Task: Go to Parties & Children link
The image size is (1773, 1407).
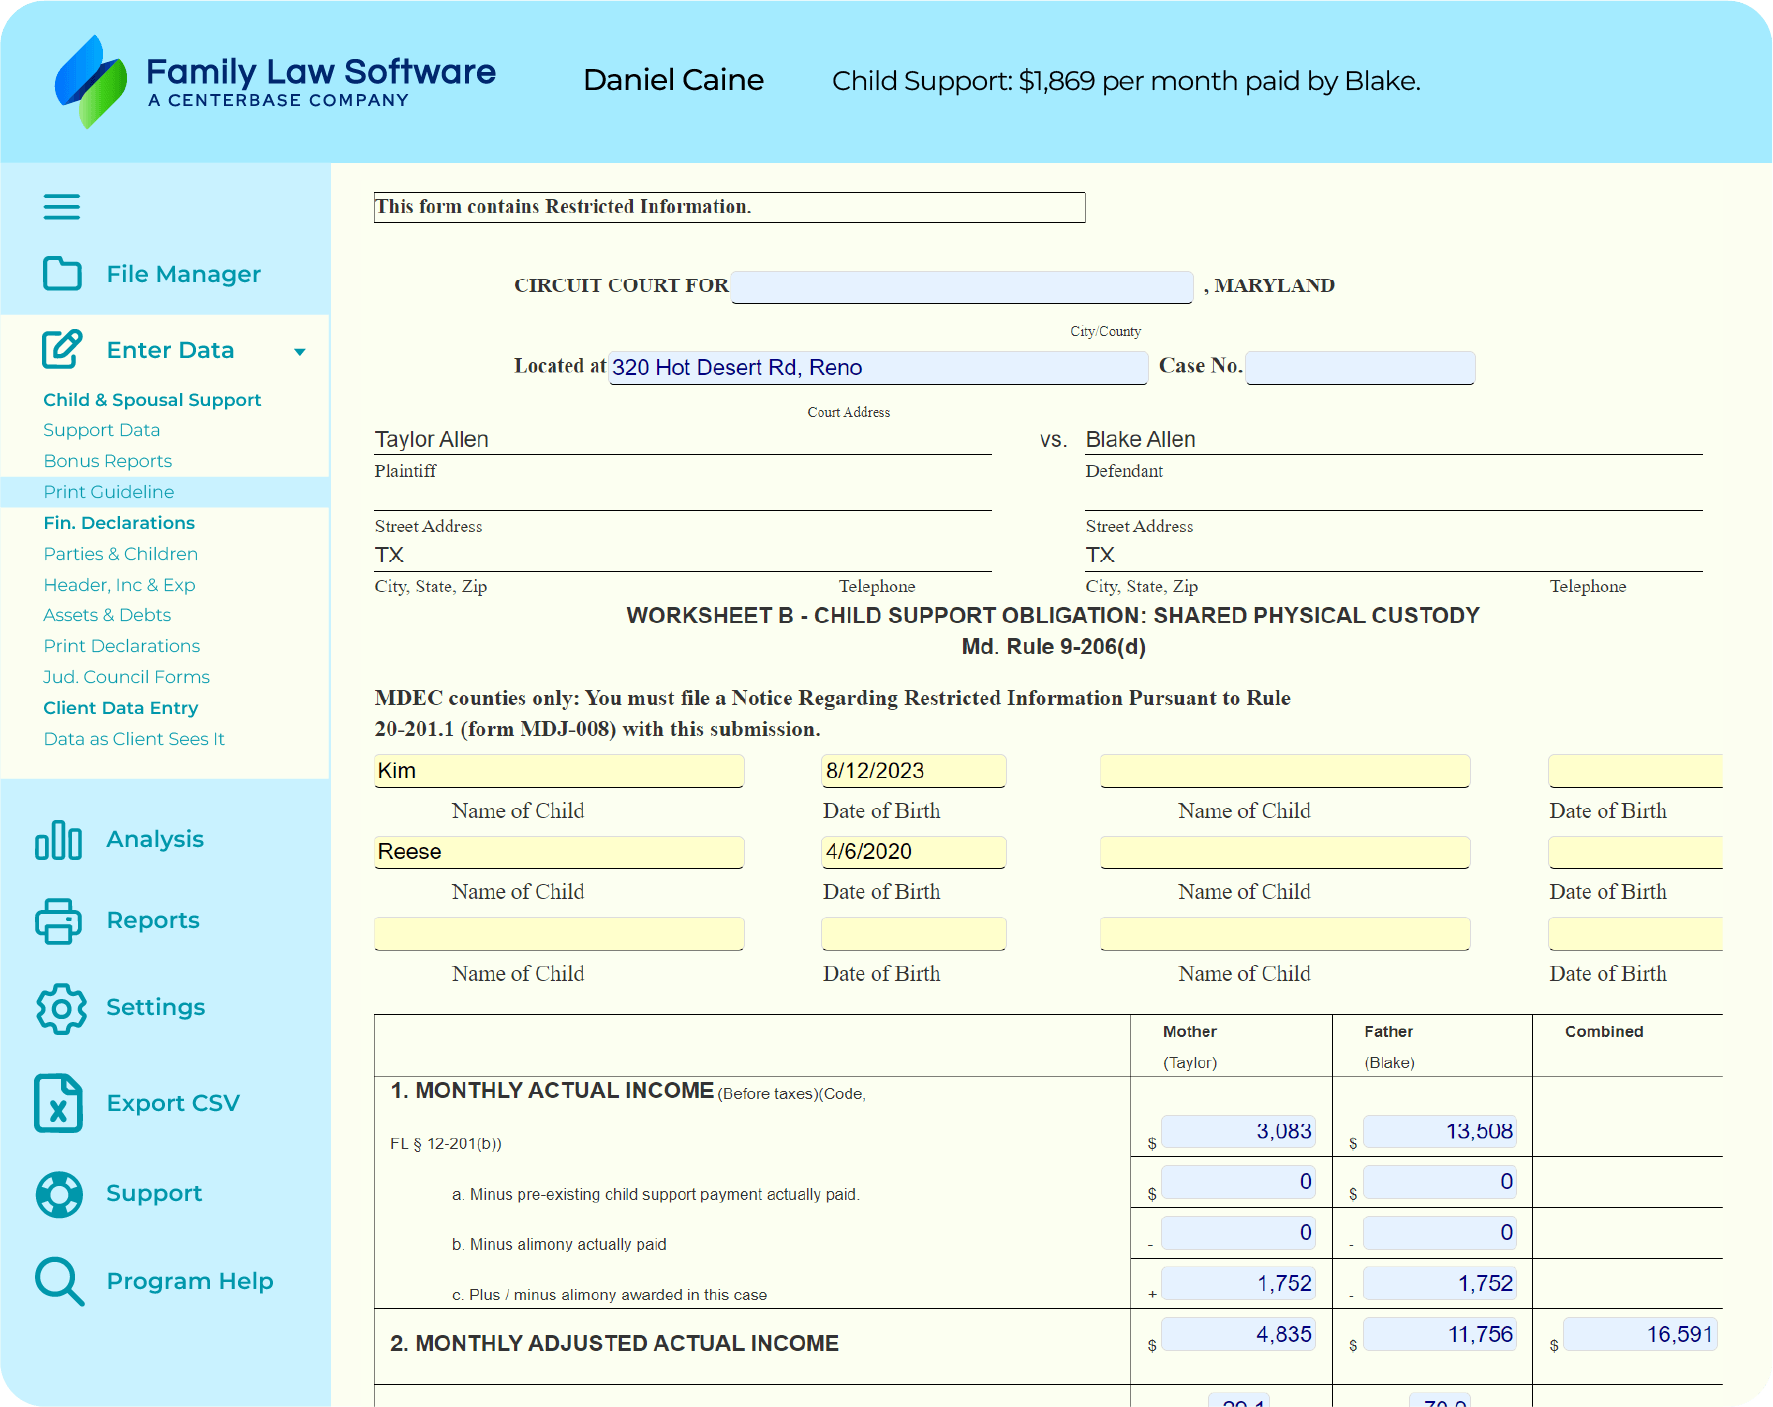Action: click(121, 554)
